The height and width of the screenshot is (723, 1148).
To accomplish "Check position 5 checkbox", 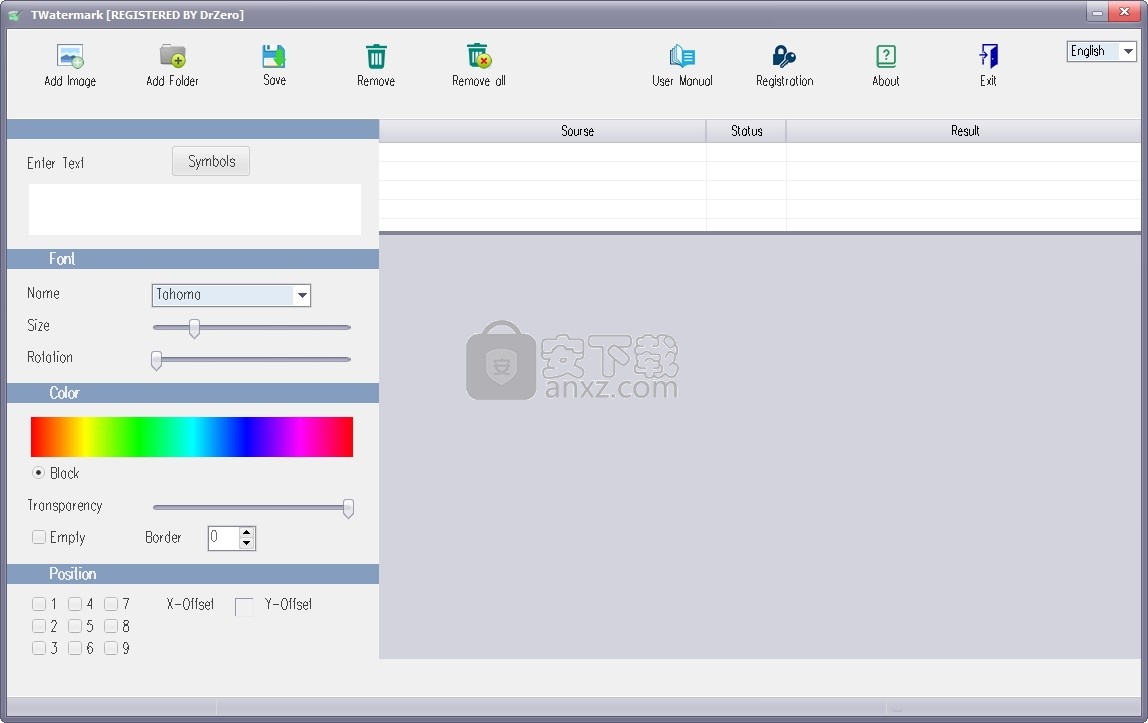I will click(x=75, y=626).
